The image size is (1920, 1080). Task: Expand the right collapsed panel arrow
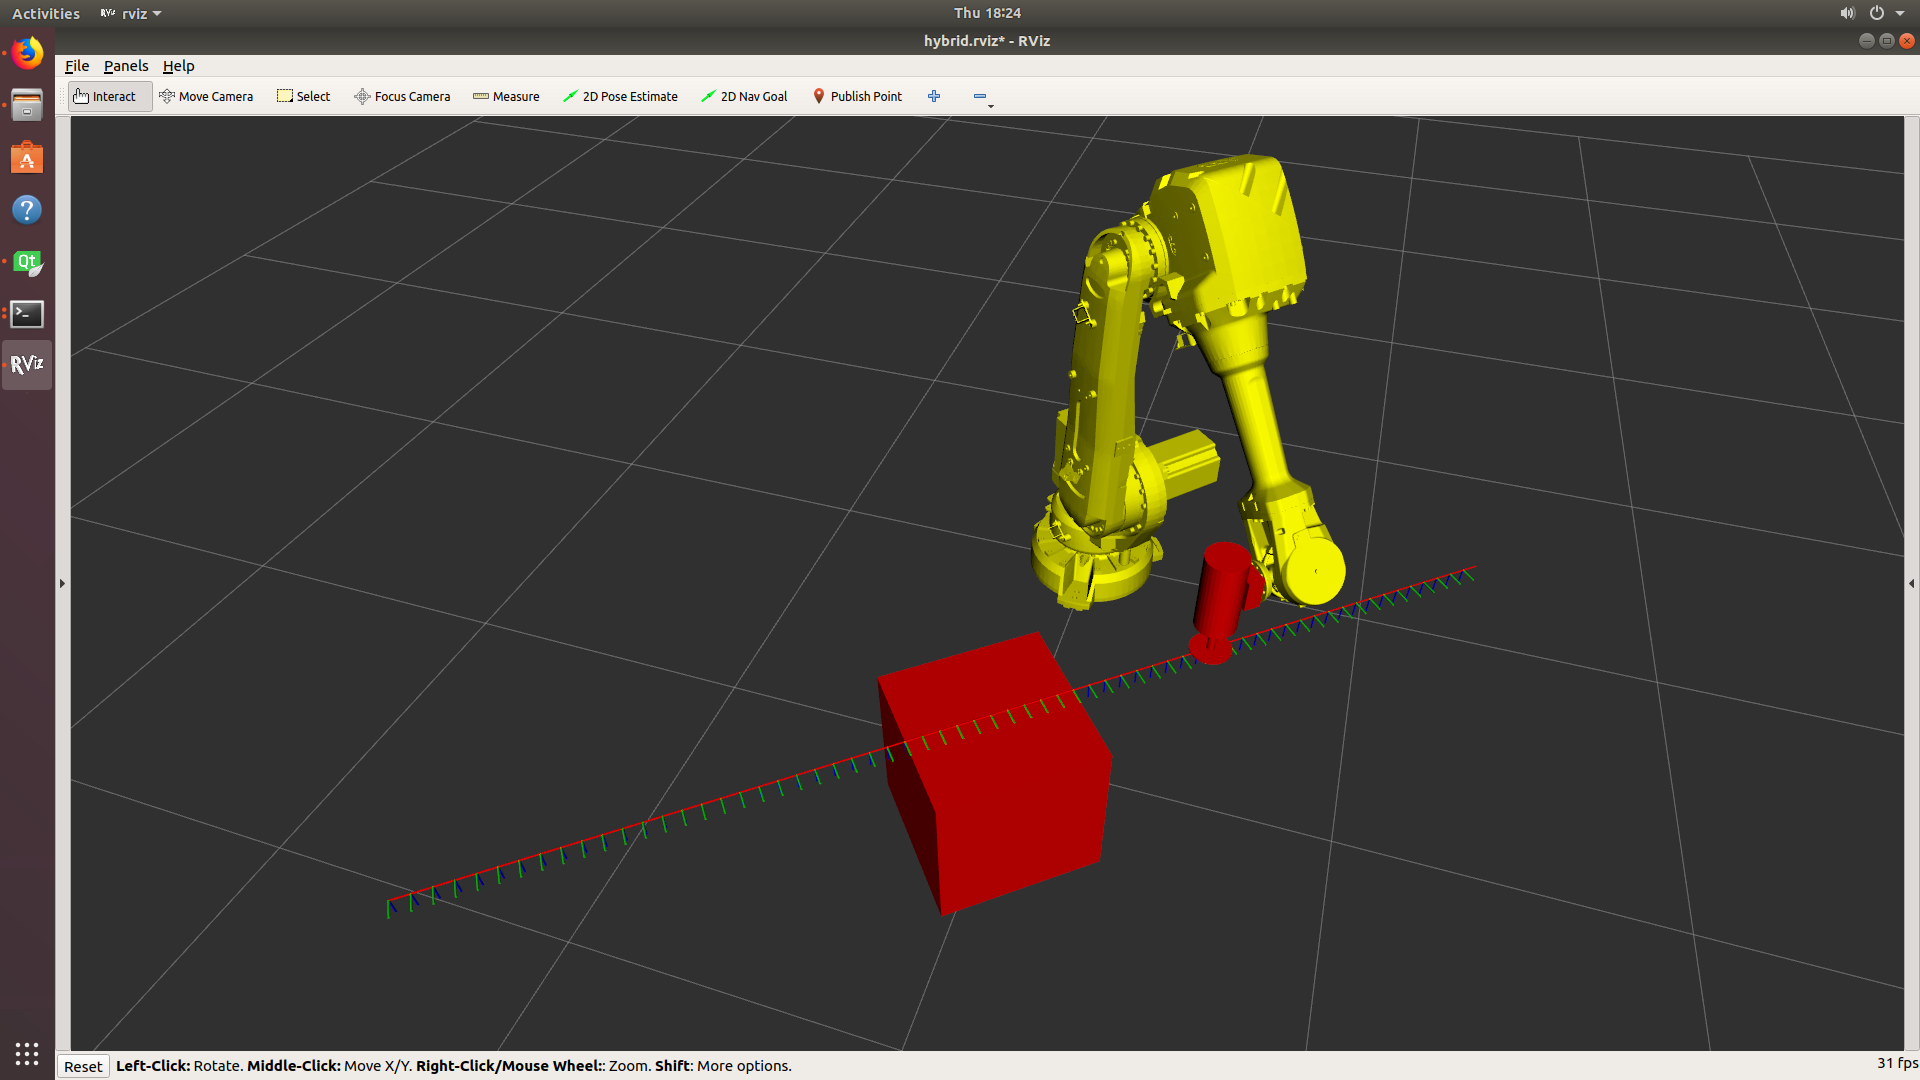click(x=1911, y=583)
